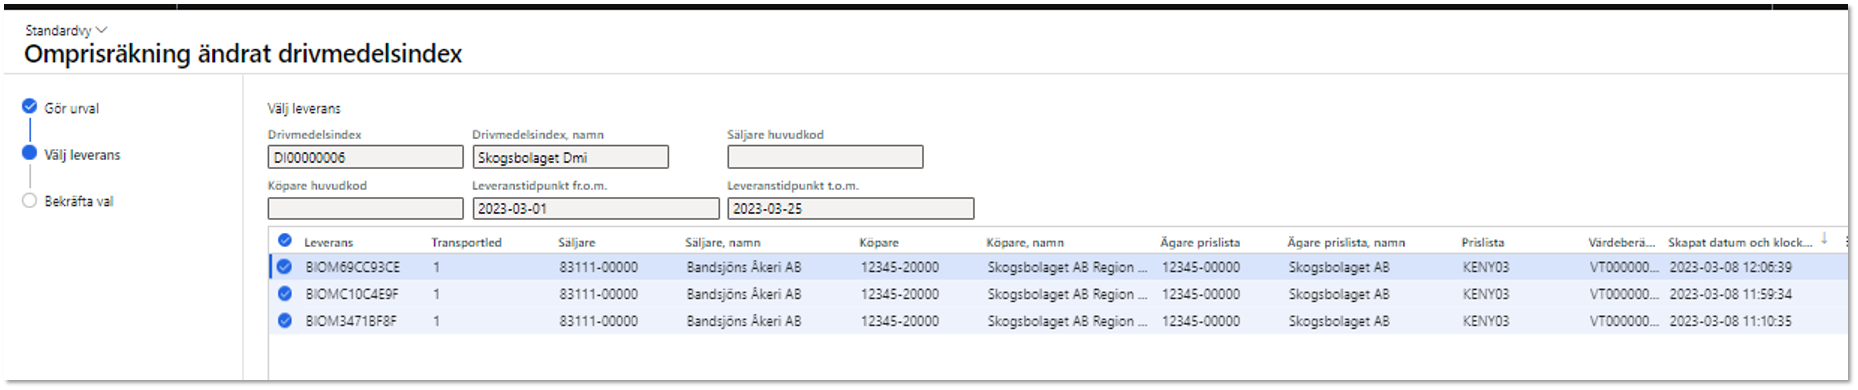The height and width of the screenshot is (390, 1858).
Task: Click the Leveranstidpunkt fr.o.m. date field
Action: click(595, 208)
